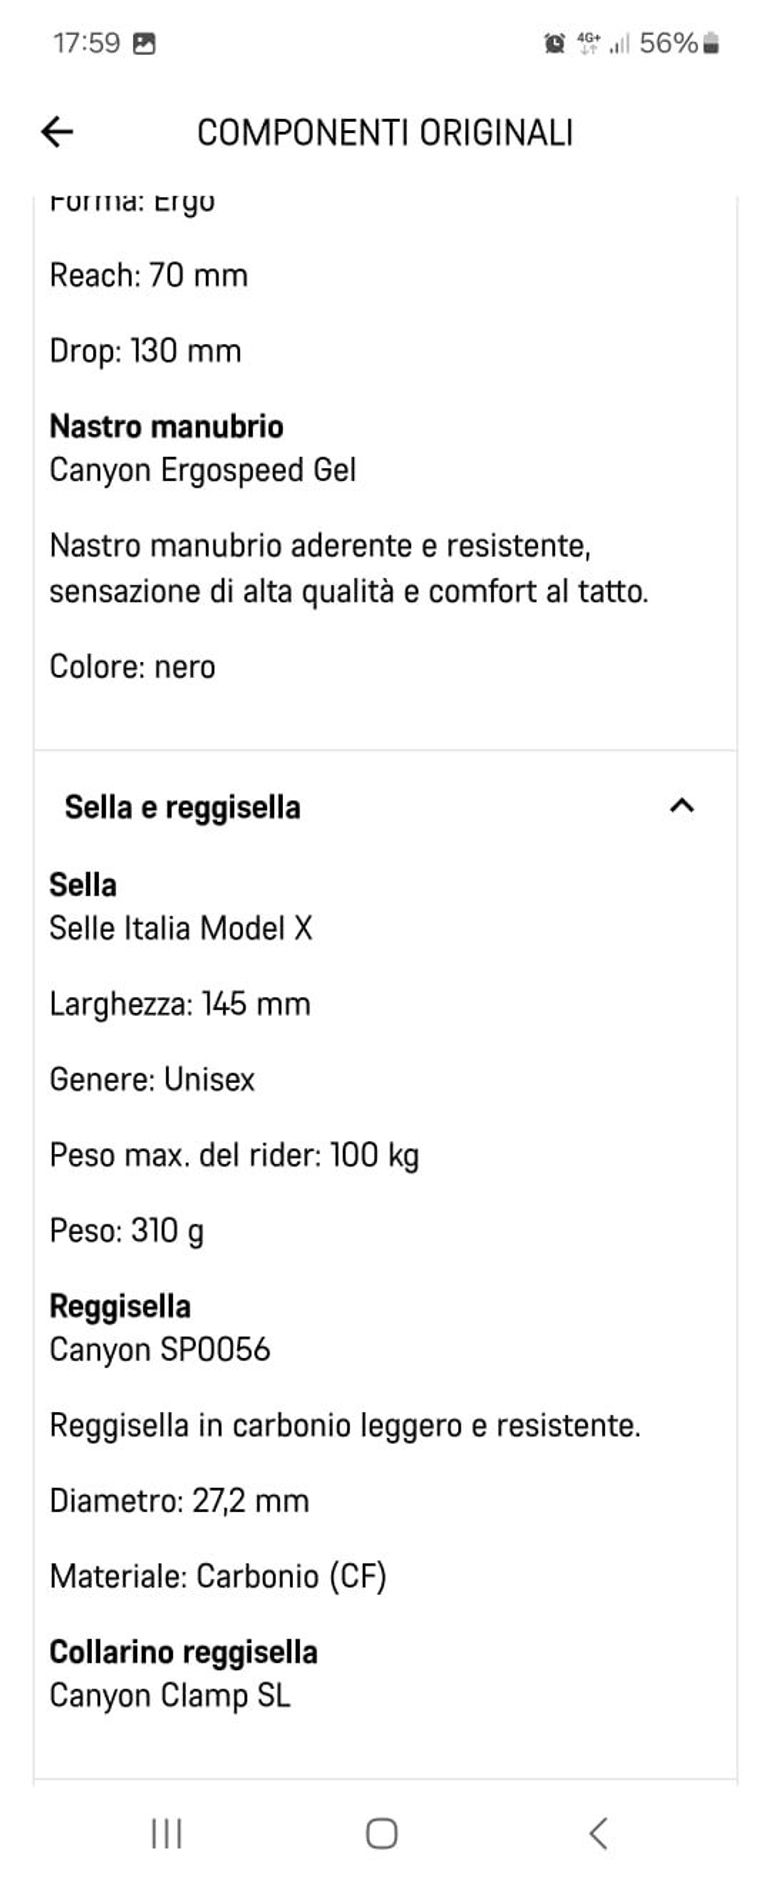Tap the COMPONENTI ORIGINALI page title
This screenshot has width=770, height=1882.
point(385,132)
